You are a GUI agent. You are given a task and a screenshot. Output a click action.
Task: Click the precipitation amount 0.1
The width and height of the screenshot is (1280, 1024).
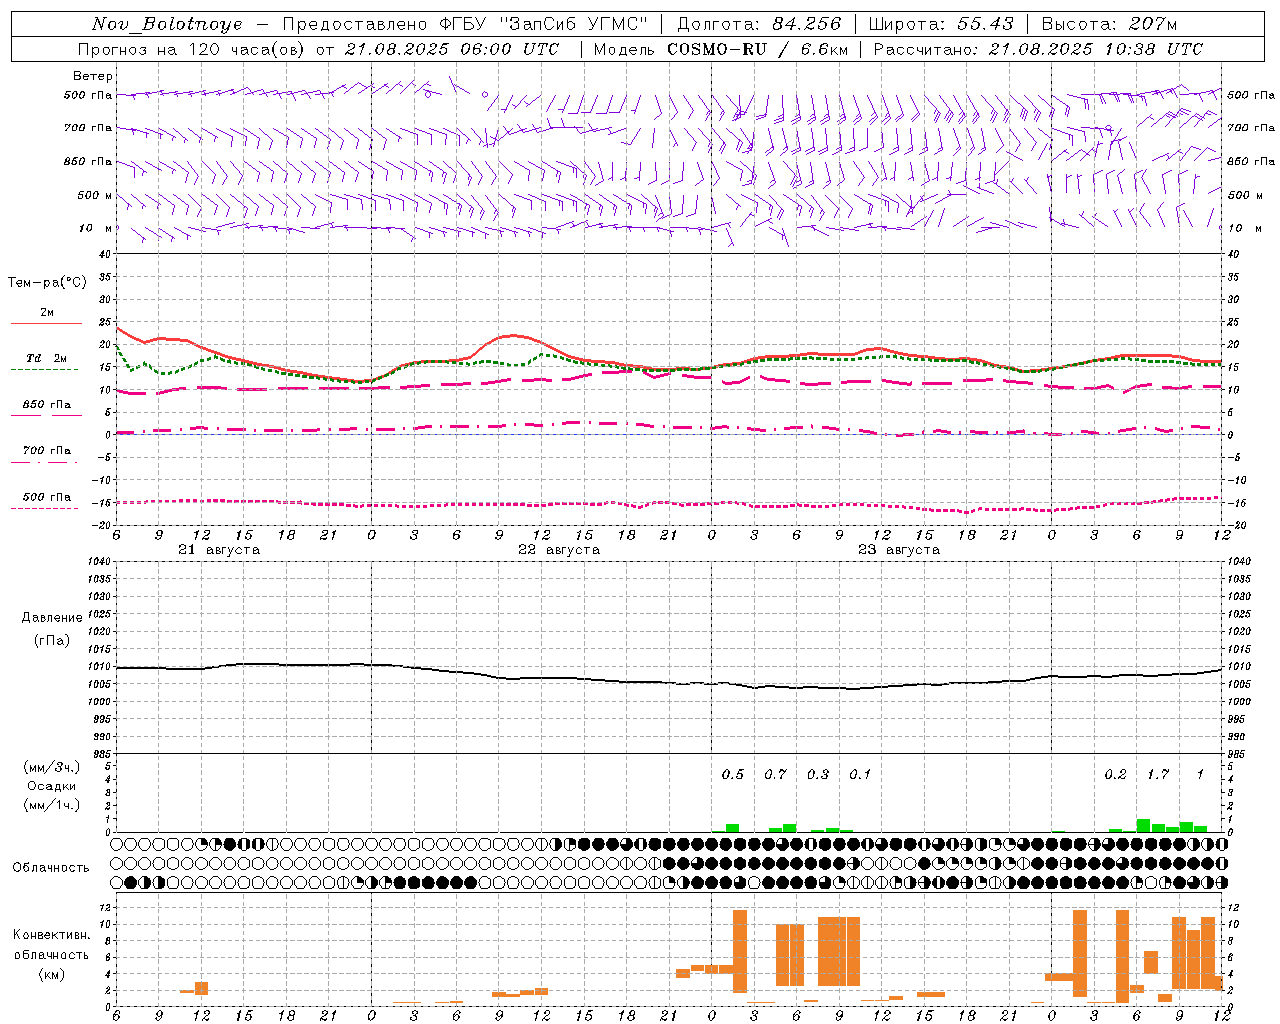860,774
